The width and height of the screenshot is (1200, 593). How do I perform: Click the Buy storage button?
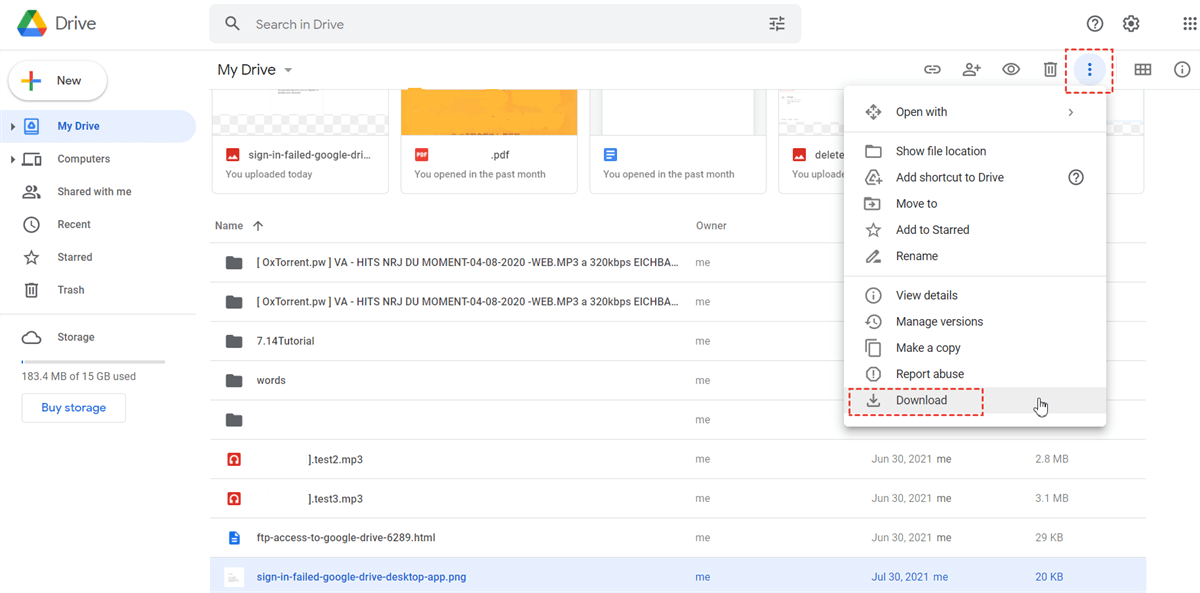(73, 408)
